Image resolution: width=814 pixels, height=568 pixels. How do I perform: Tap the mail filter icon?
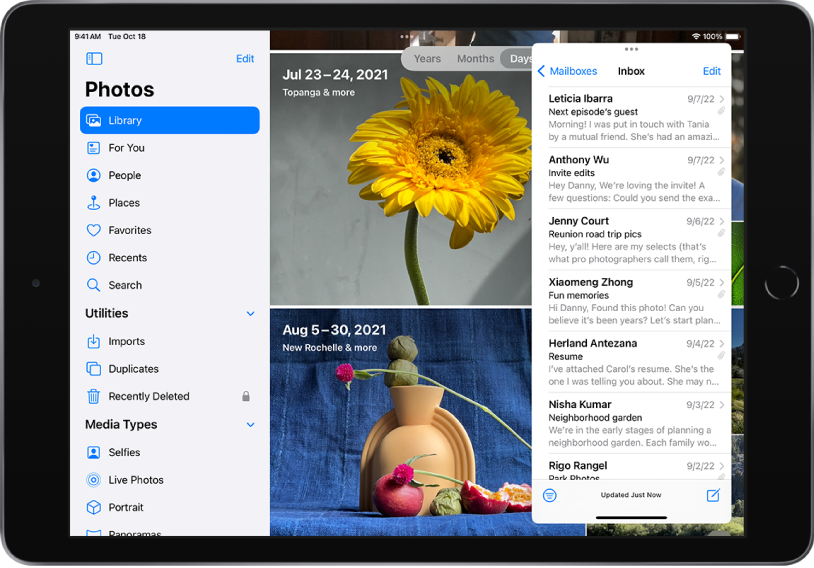click(549, 495)
